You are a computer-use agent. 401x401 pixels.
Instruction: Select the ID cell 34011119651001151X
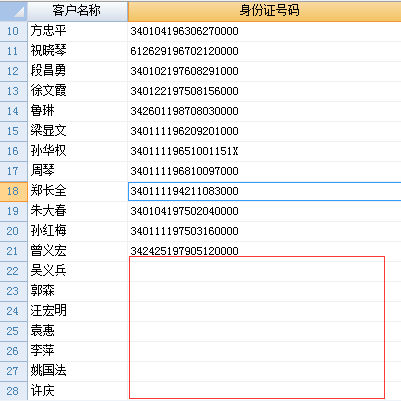pyautogui.click(x=265, y=151)
